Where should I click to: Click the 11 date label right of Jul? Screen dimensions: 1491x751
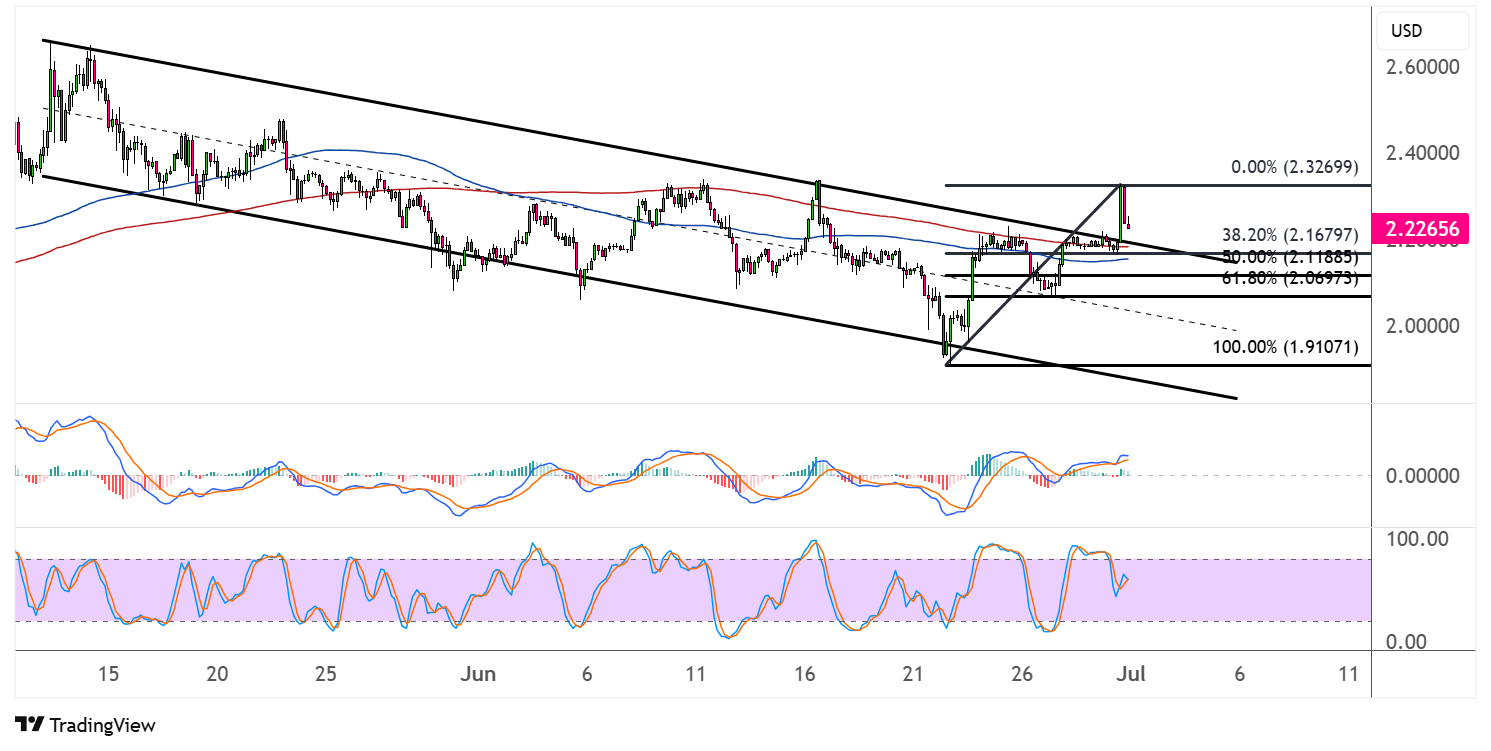pos(1347,674)
